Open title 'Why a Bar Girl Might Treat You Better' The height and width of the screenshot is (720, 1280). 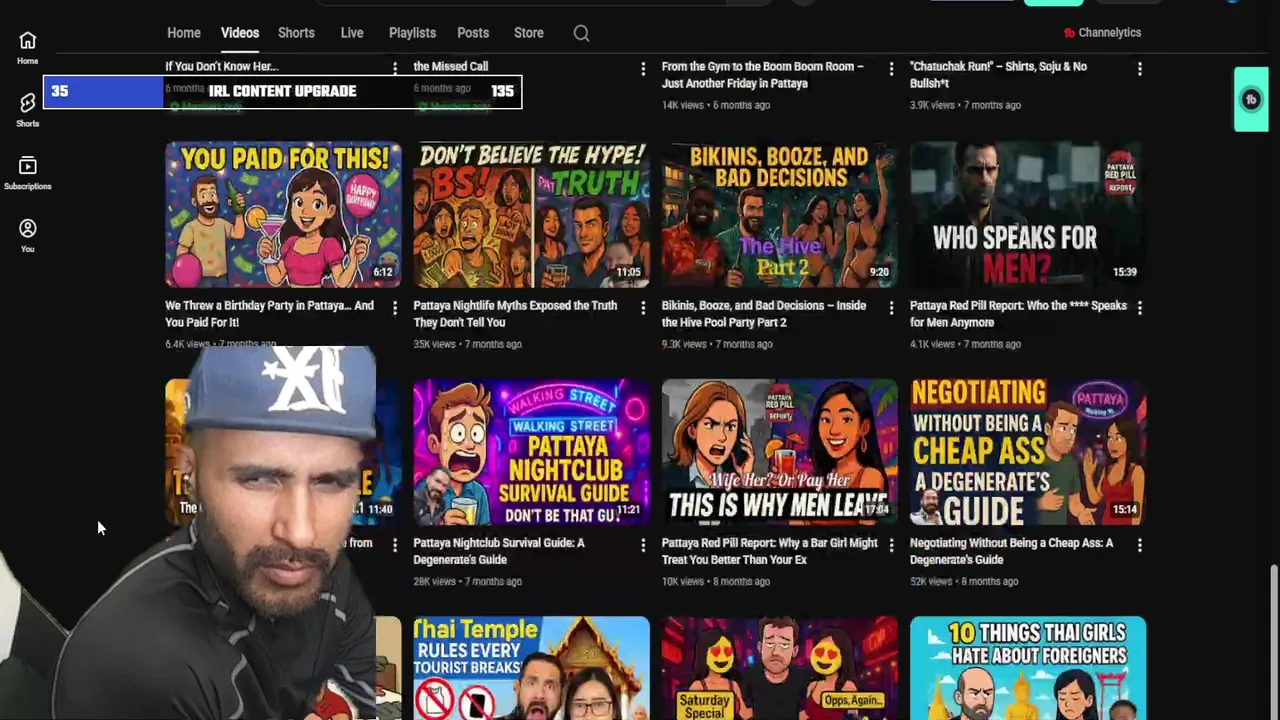point(769,551)
